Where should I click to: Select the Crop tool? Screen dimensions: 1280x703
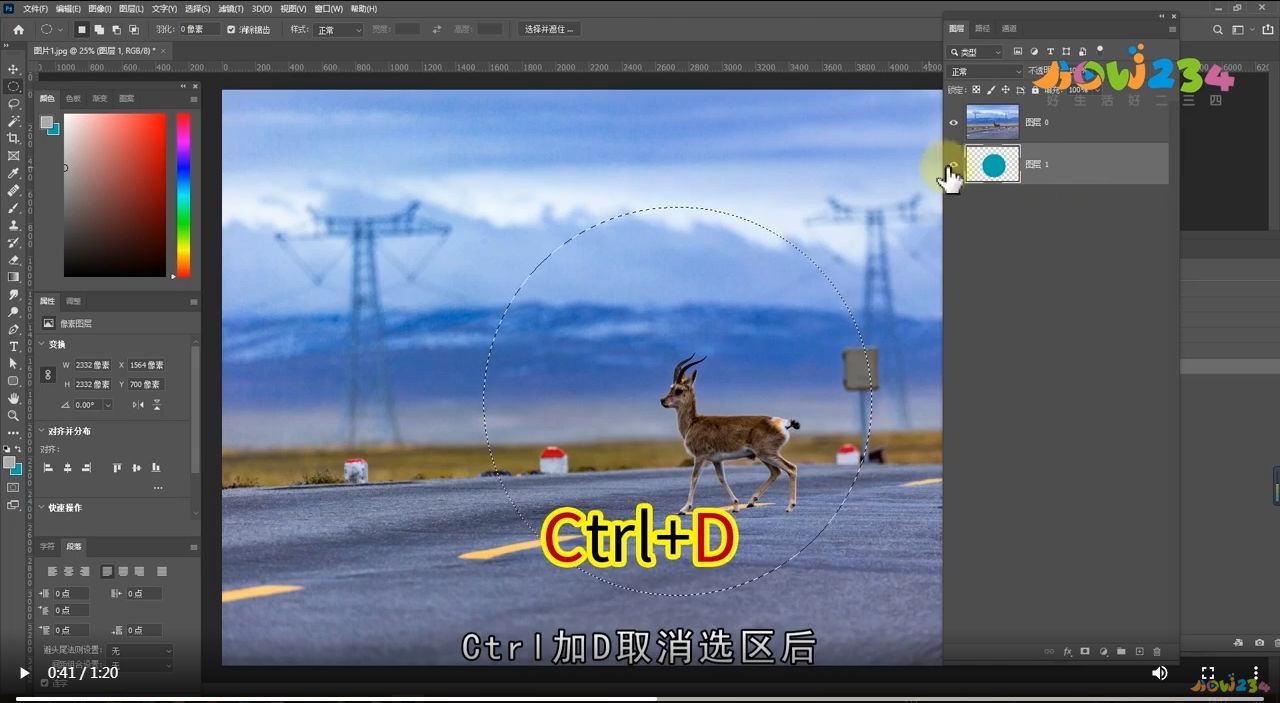point(14,138)
